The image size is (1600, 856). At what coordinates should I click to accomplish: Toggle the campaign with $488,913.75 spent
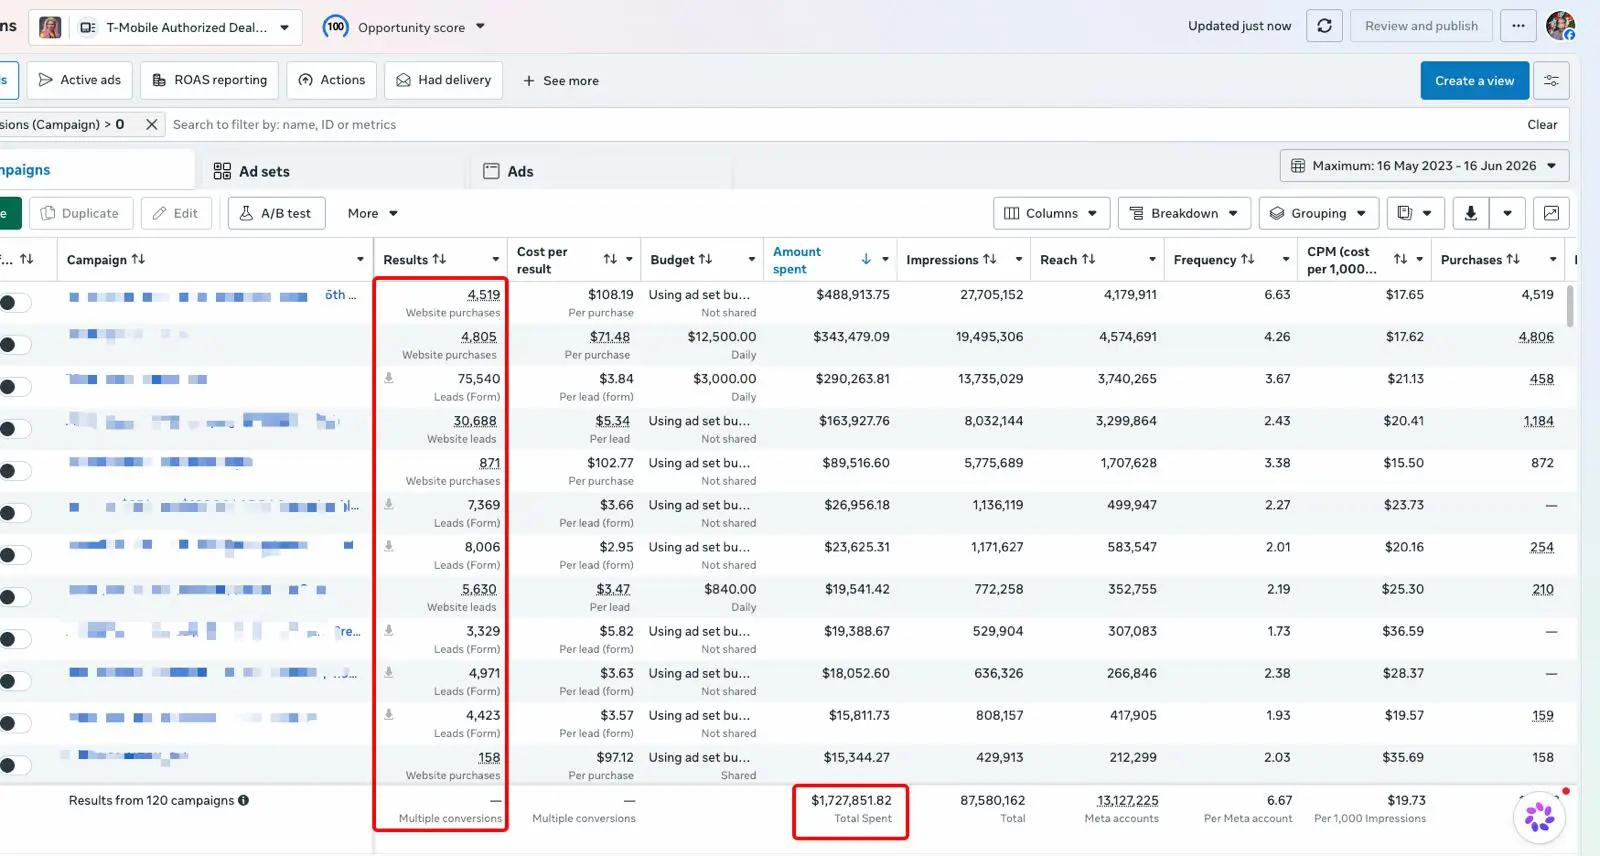click(15, 303)
